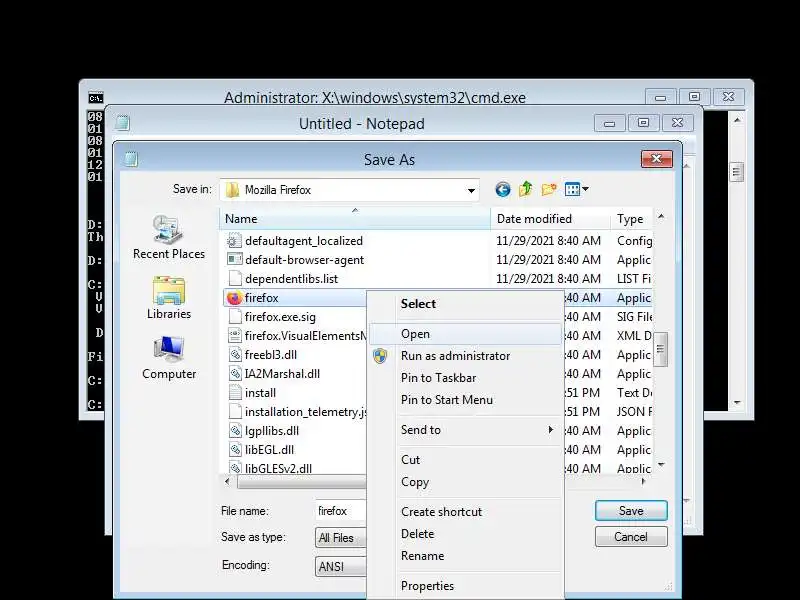The image size is (800, 600).
Task: Click the Config type cell for defaultagent_localized
Action: coord(634,241)
